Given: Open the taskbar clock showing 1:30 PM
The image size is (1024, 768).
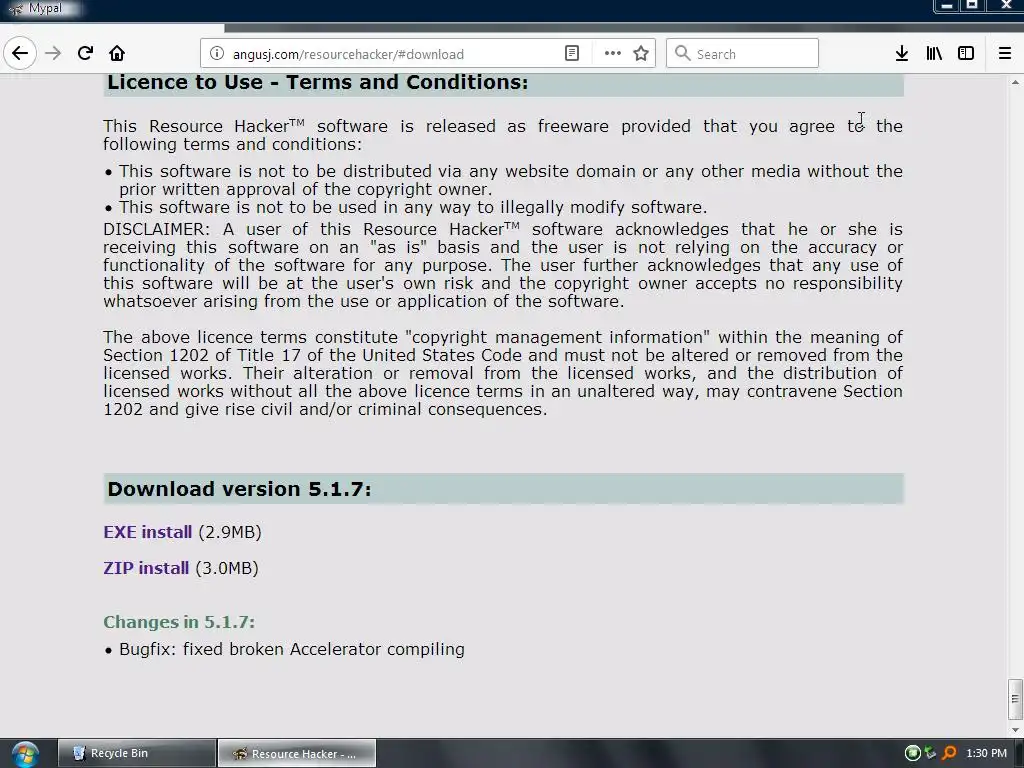Looking at the screenshot, I should [986, 753].
